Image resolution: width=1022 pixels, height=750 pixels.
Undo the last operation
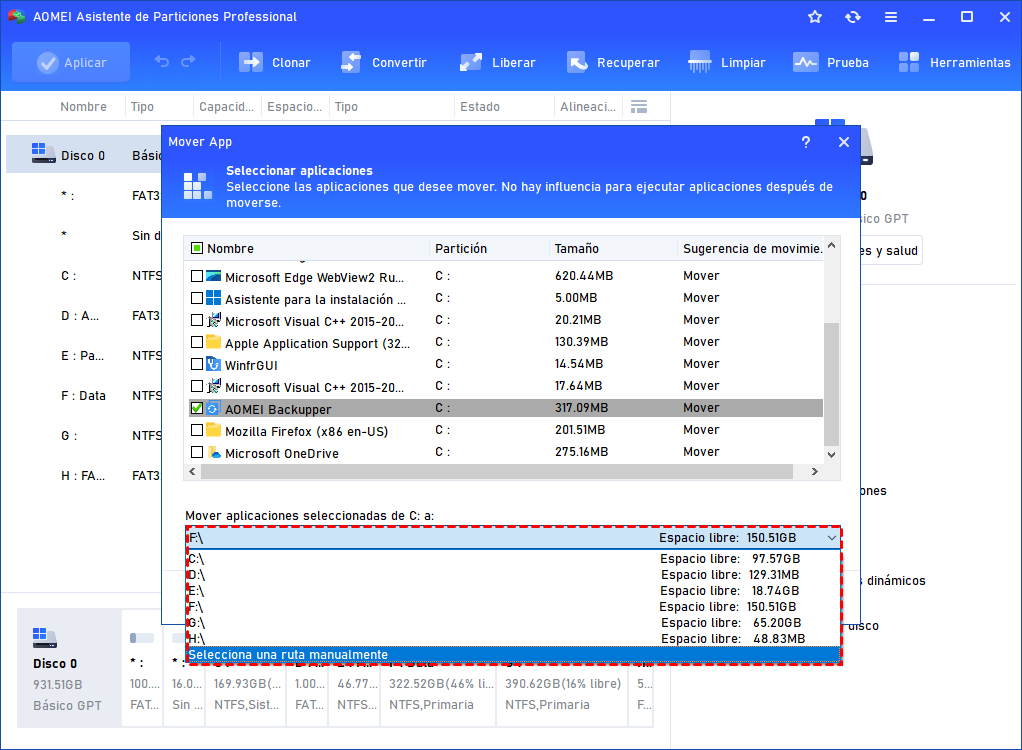pyautogui.click(x=162, y=62)
